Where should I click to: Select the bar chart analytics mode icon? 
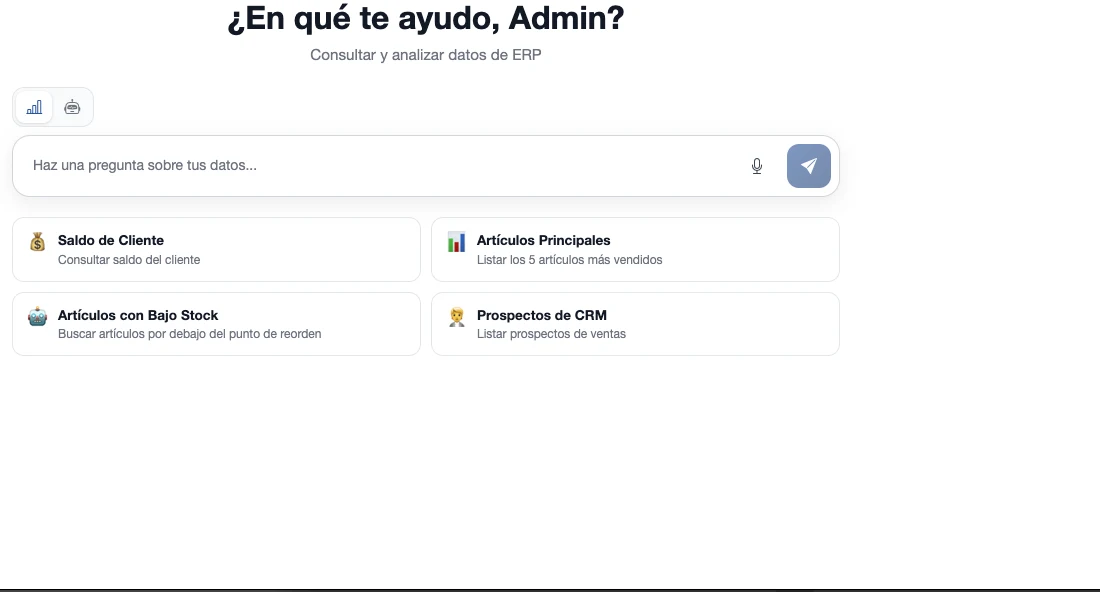(x=34, y=107)
